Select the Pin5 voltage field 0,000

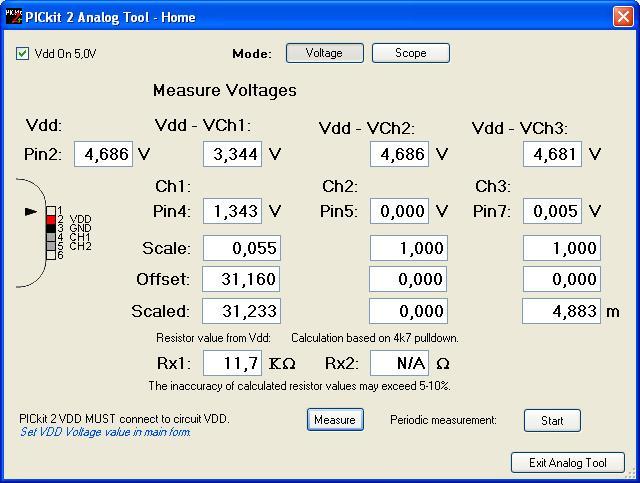point(400,211)
